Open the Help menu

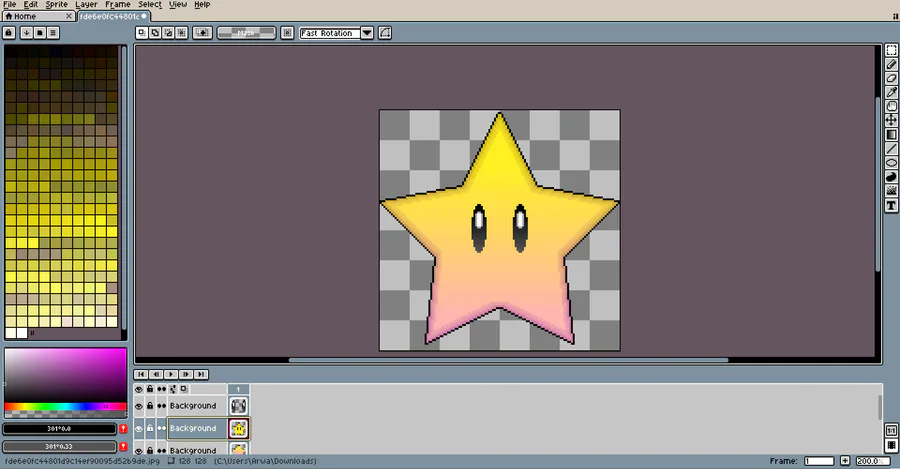click(202, 5)
